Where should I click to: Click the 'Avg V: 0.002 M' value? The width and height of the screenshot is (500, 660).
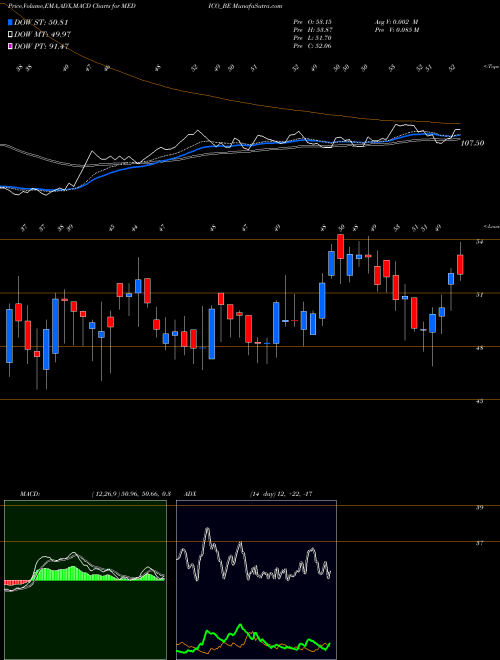[396, 22]
